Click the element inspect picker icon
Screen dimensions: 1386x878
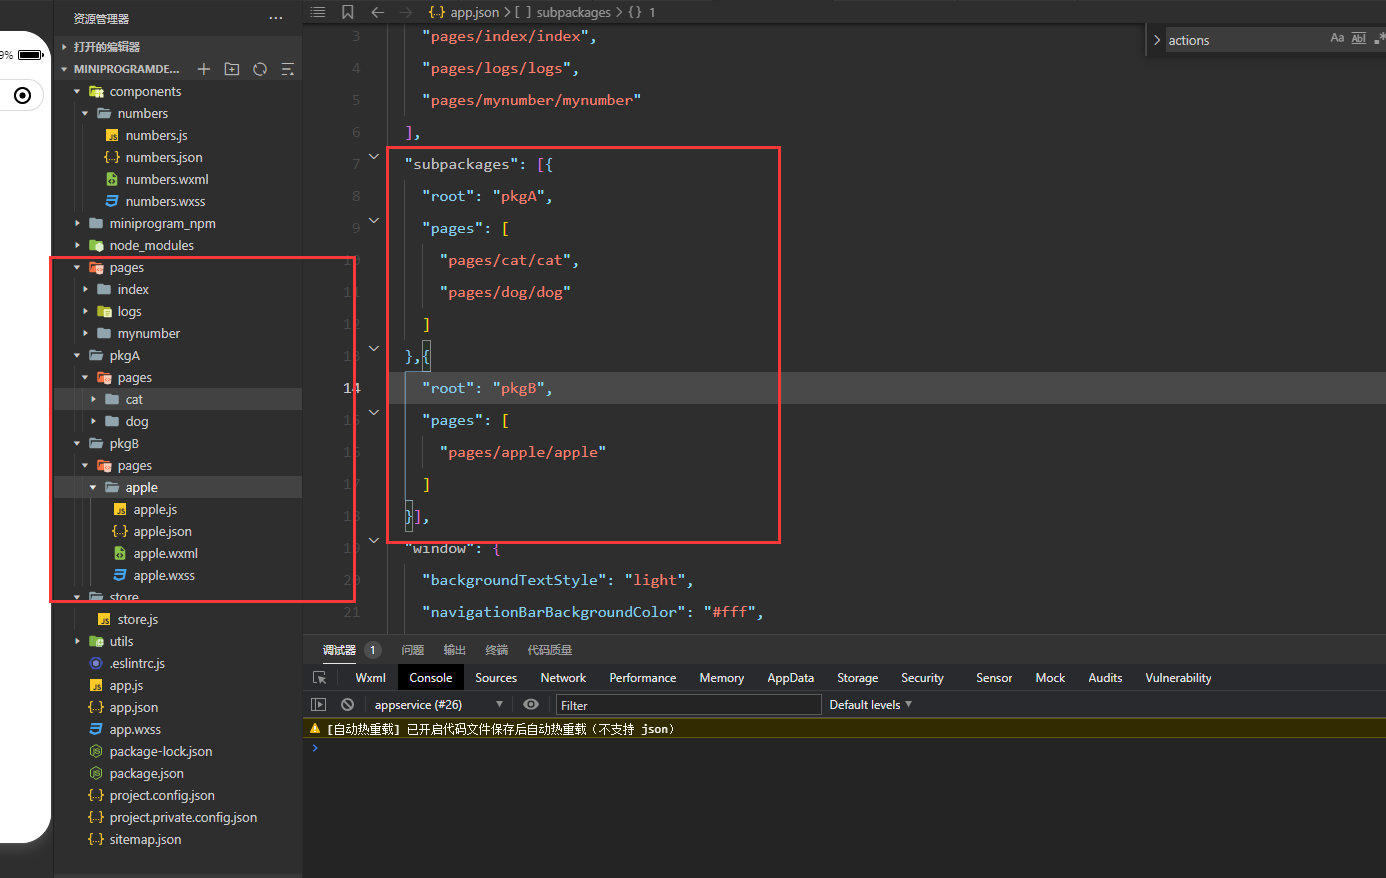(x=320, y=677)
